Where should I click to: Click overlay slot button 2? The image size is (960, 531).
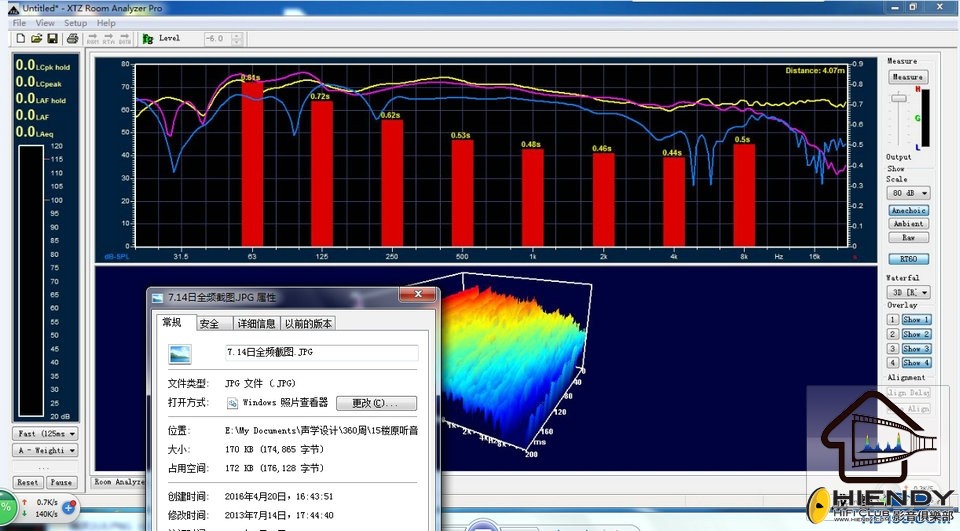(893, 334)
